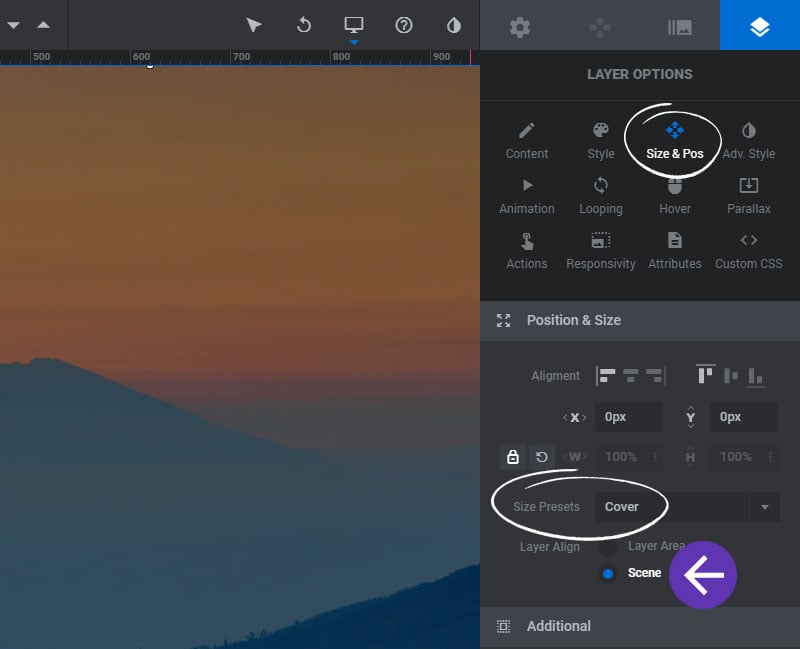Edit the X position field
Screen dimensions: 800x649
pyautogui.click(x=629, y=417)
